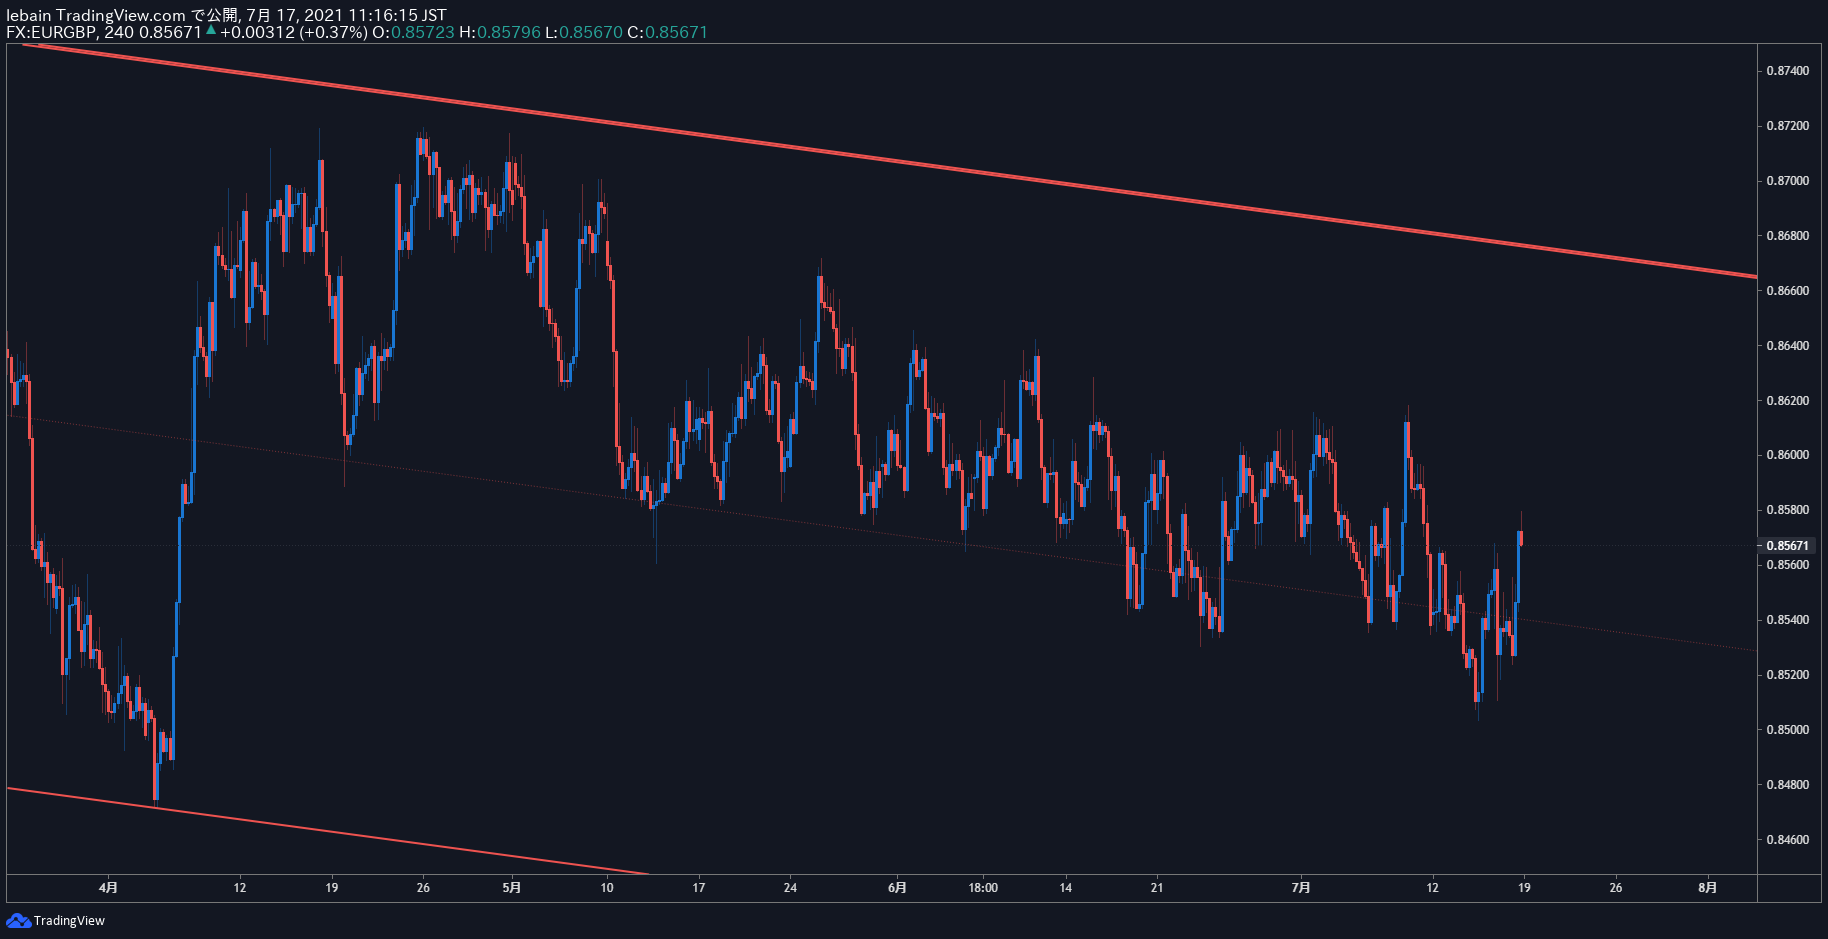Click the low value 0.85670
1828x939 pixels.
(x=591, y=32)
